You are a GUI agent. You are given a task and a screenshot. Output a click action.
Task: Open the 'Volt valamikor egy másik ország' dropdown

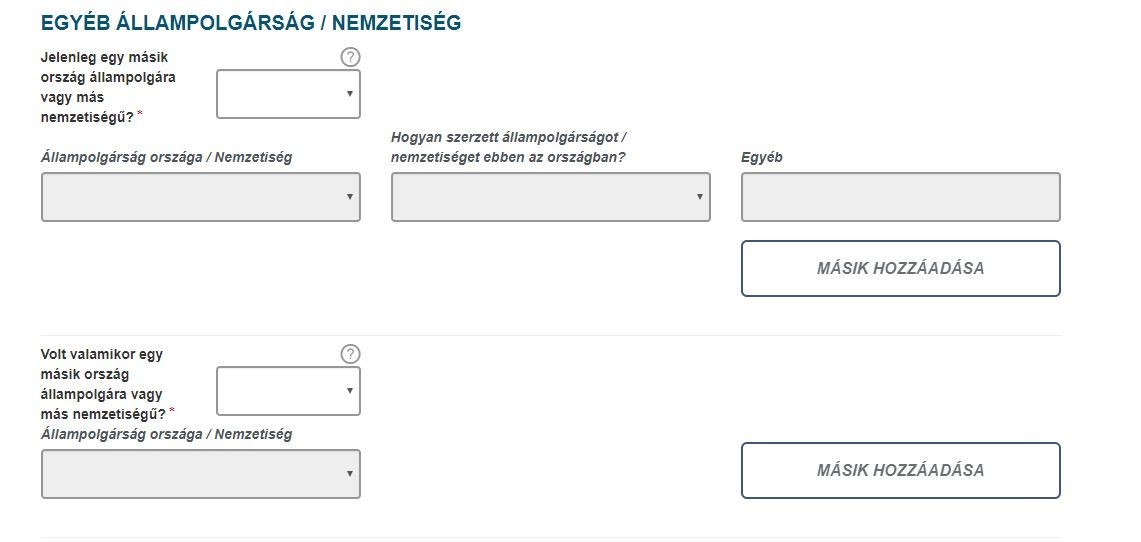coord(288,391)
